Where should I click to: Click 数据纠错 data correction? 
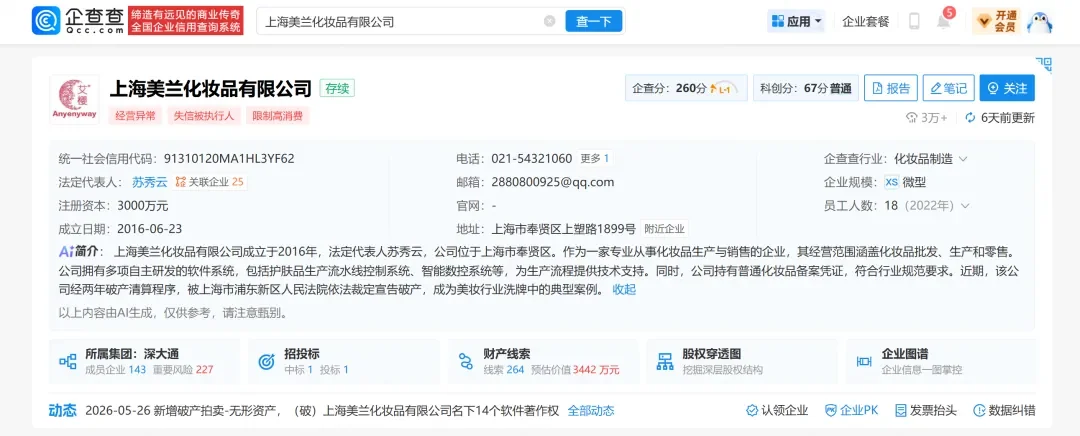pos(1004,411)
